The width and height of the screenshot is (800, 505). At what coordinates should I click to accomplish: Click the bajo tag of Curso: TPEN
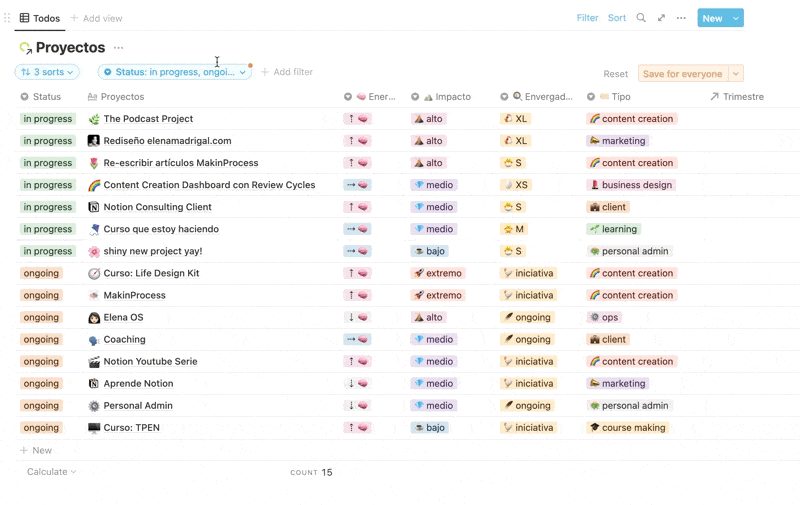(x=430, y=428)
